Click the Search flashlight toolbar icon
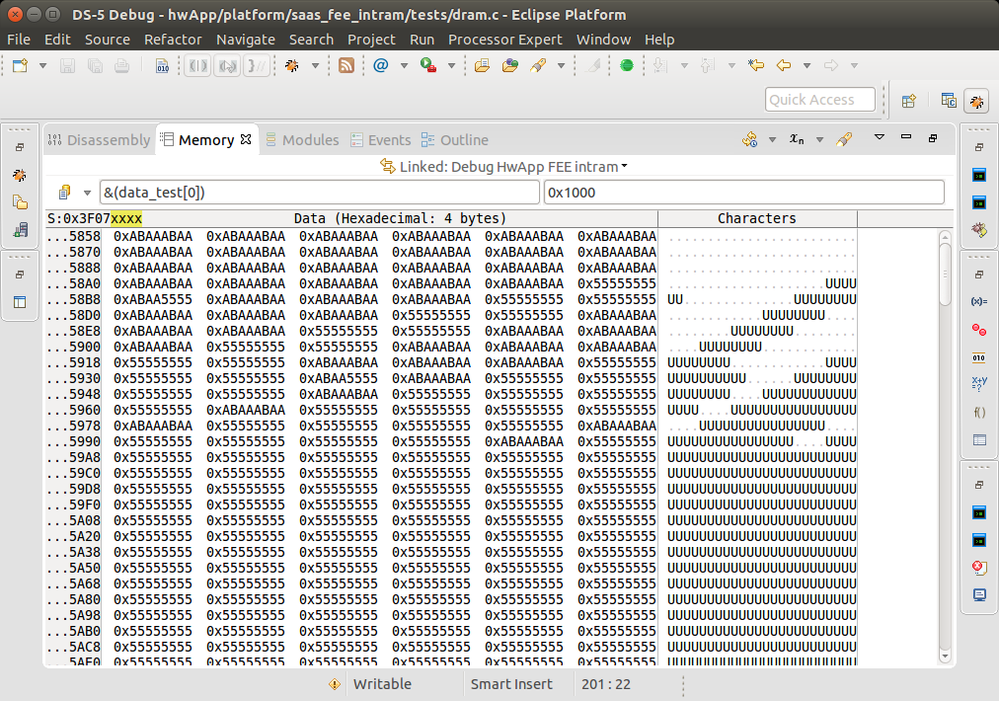This screenshot has height=701, width=999. (538, 65)
